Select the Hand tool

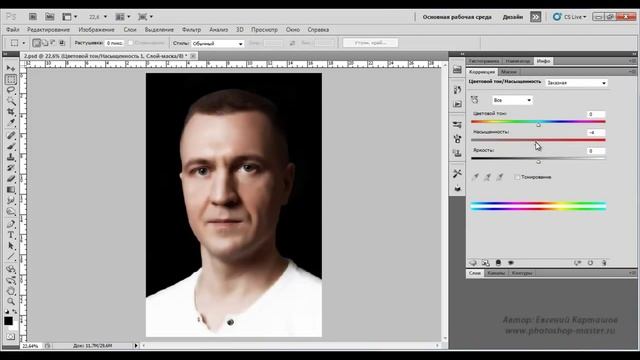[x=11, y=291]
